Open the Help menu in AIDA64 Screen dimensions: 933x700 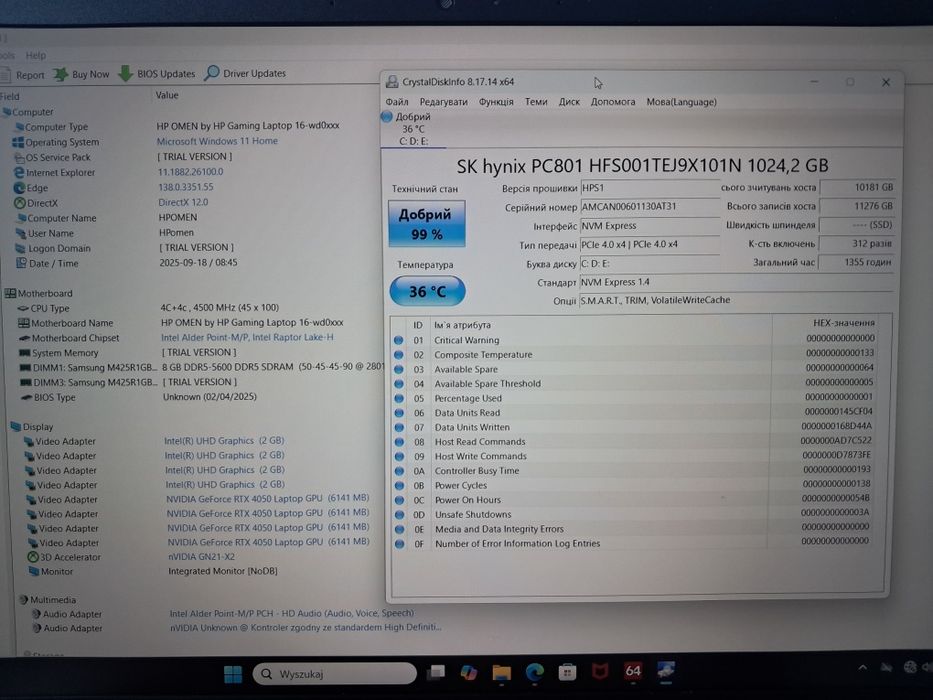point(36,55)
